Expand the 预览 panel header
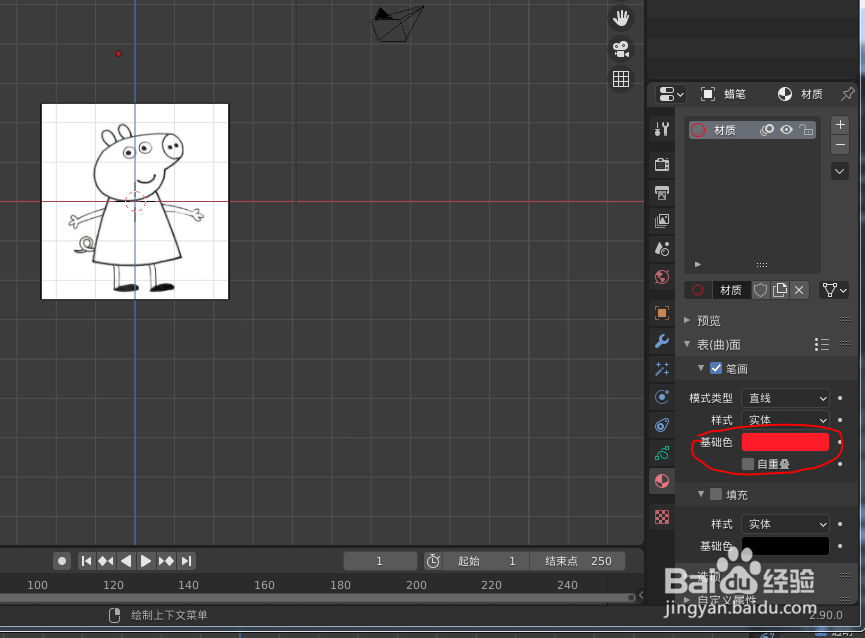The image size is (865, 638). 707,320
